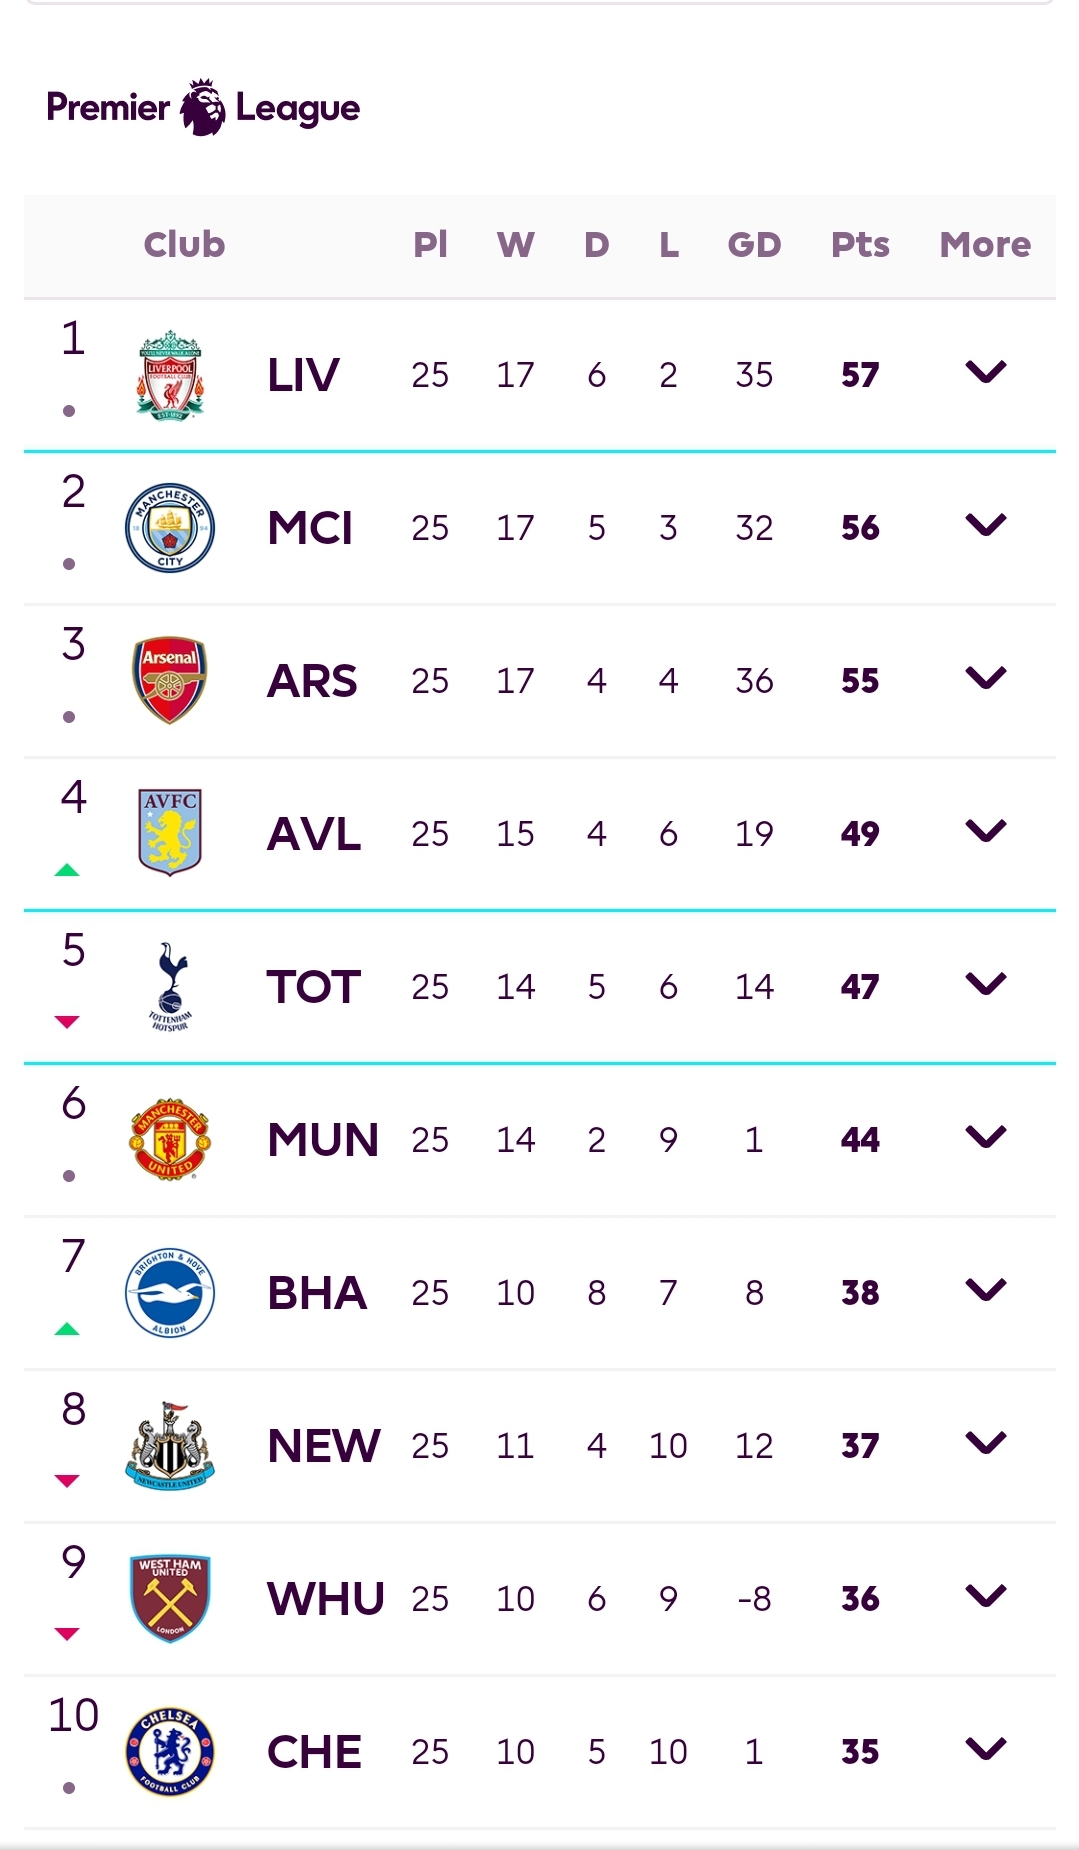This screenshot has height=1850, width=1079.
Task: Click the Manchester United crest
Action: pyautogui.click(x=170, y=1139)
